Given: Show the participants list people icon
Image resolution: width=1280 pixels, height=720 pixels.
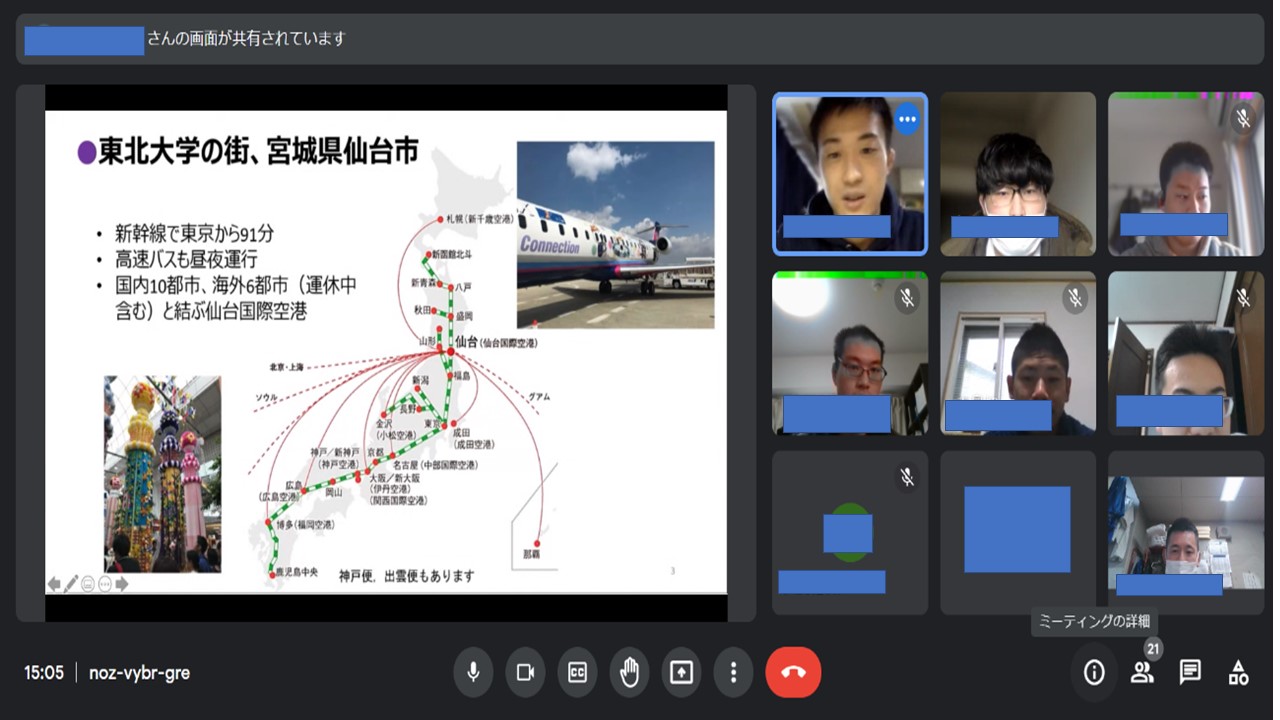Looking at the screenshot, I should 1142,673.
